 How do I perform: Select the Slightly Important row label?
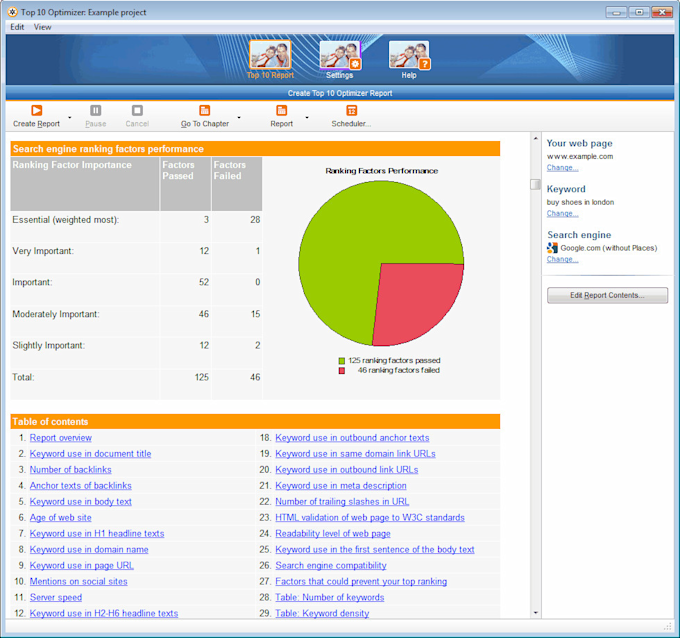point(49,346)
